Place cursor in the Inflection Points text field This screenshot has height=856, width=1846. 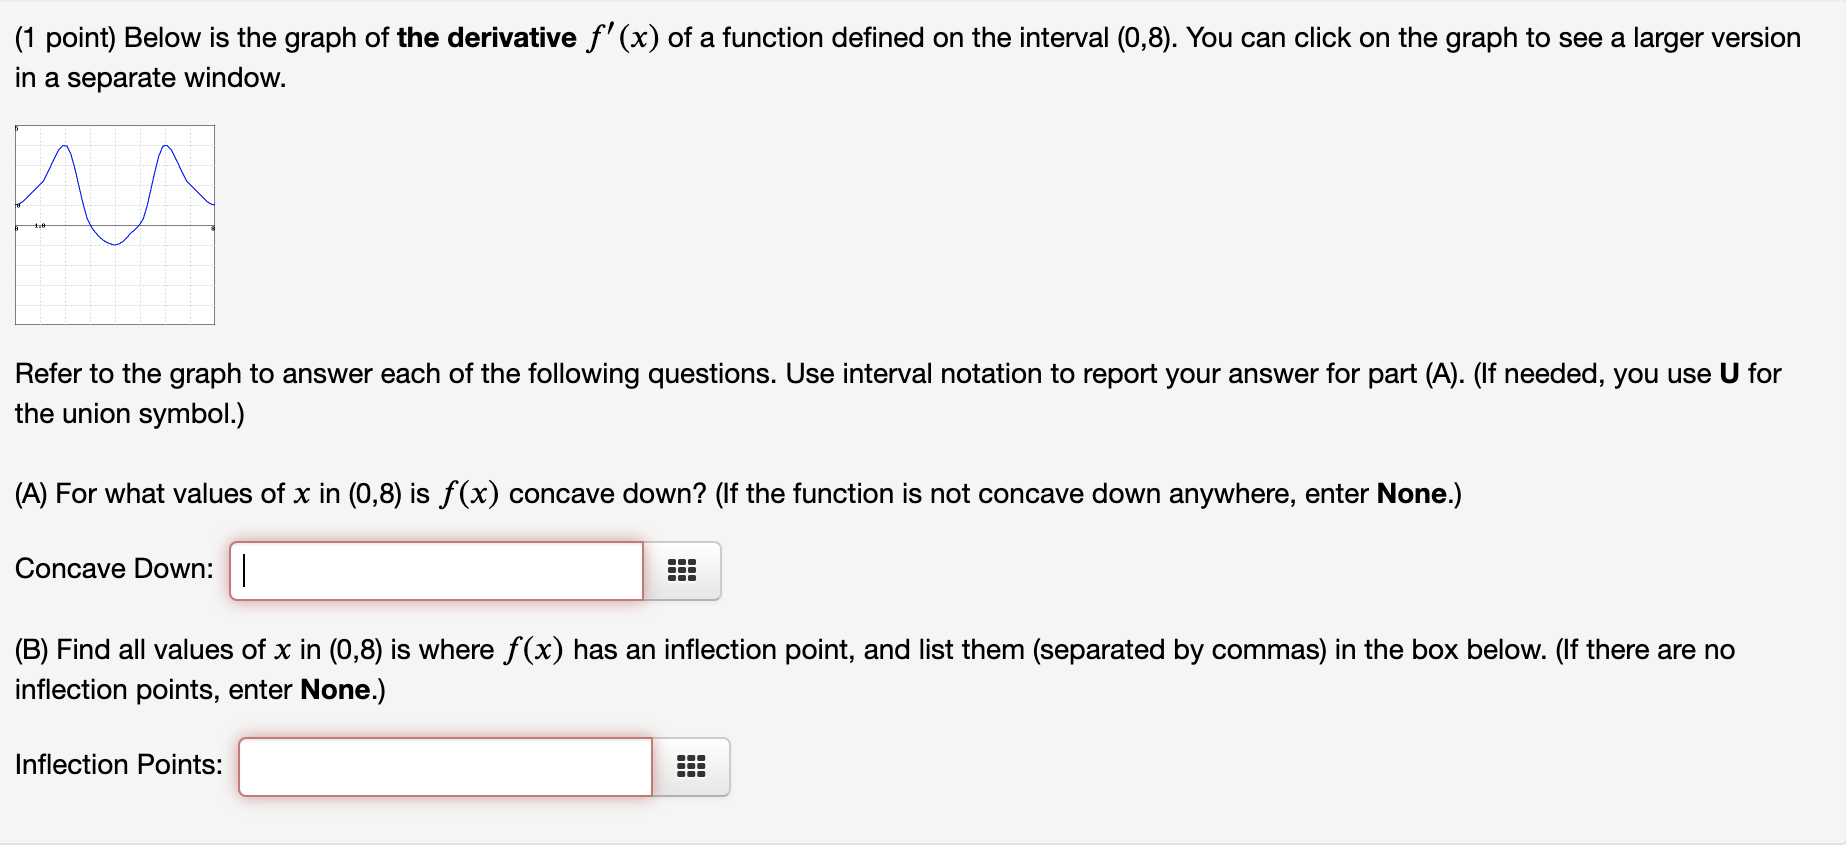pyautogui.click(x=444, y=766)
